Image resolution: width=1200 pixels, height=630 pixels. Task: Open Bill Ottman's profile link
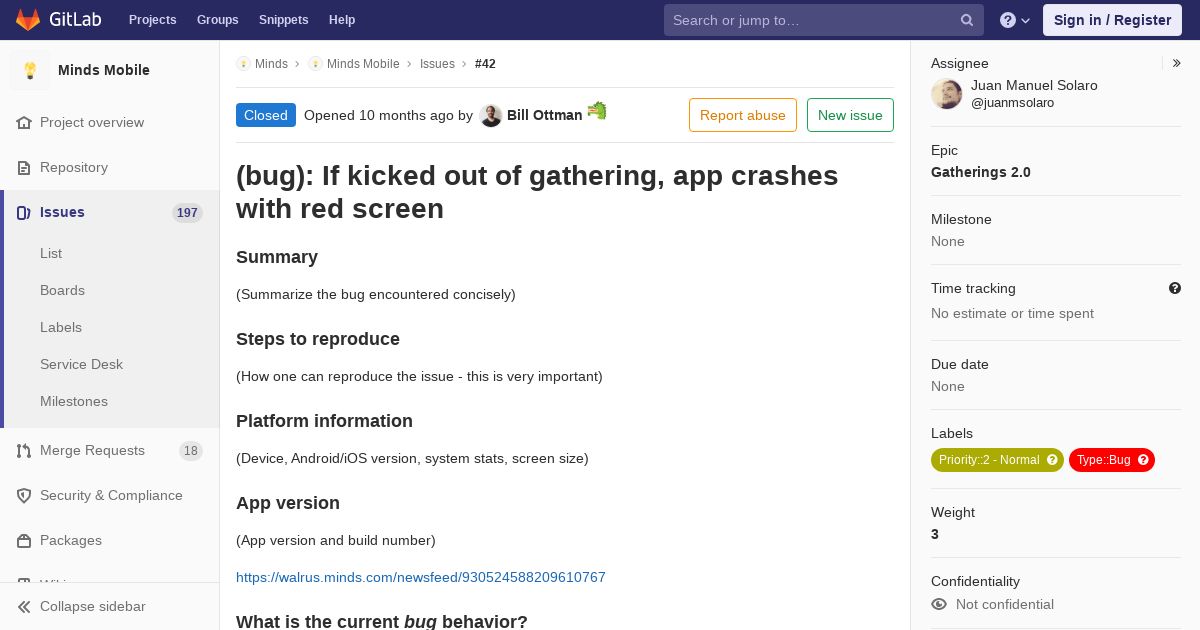pos(544,115)
